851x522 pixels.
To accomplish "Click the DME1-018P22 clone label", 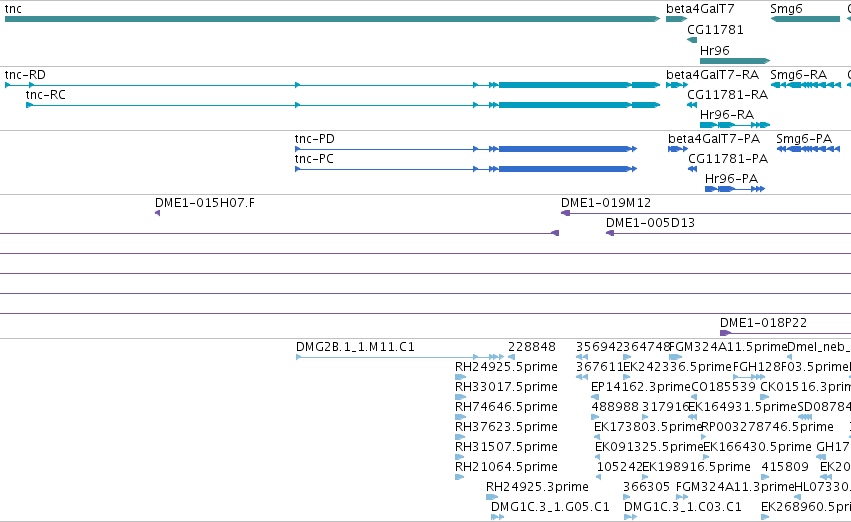I will [x=763, y=323].
